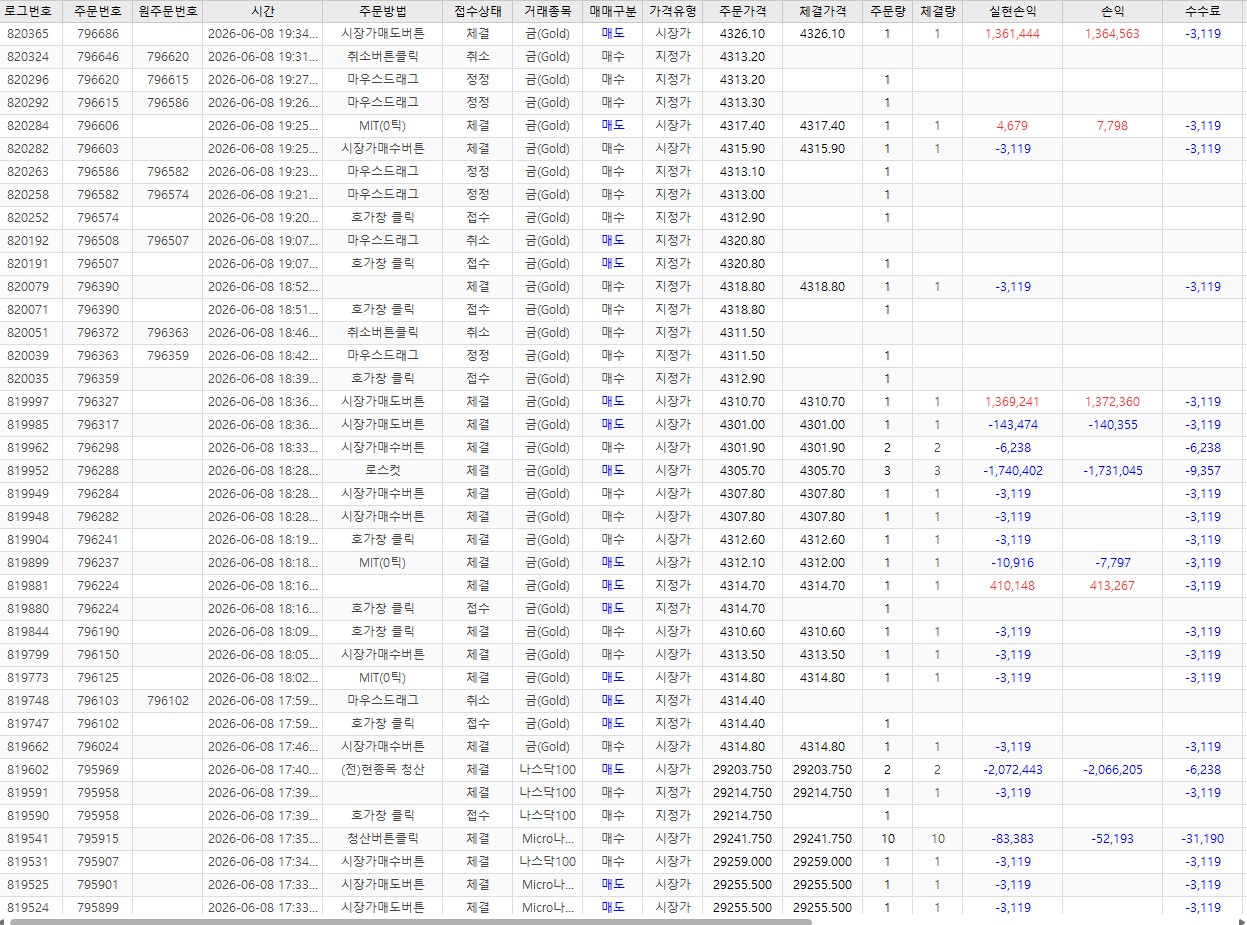Click the loss value -52,193

click(x=1112, y=838)
